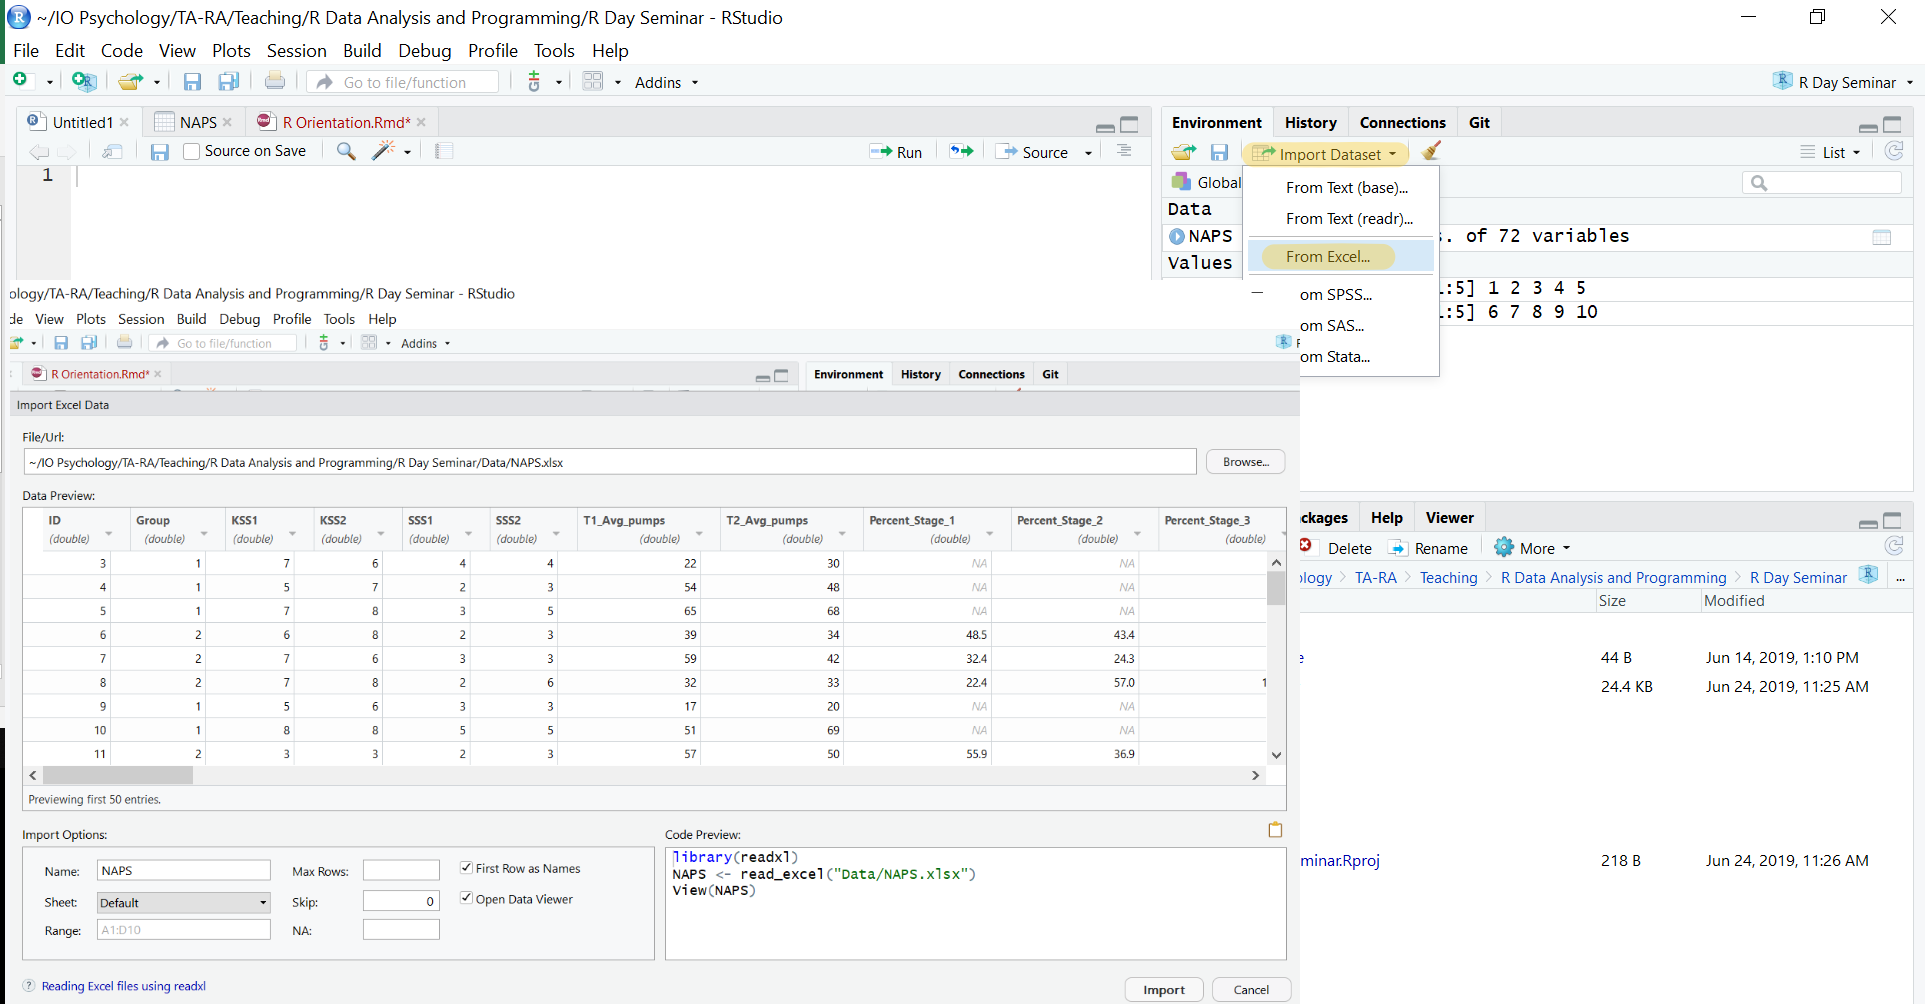Click the Save document icon in the editor toolbar
1925x1004 pixels.
[x=159, y=152]
